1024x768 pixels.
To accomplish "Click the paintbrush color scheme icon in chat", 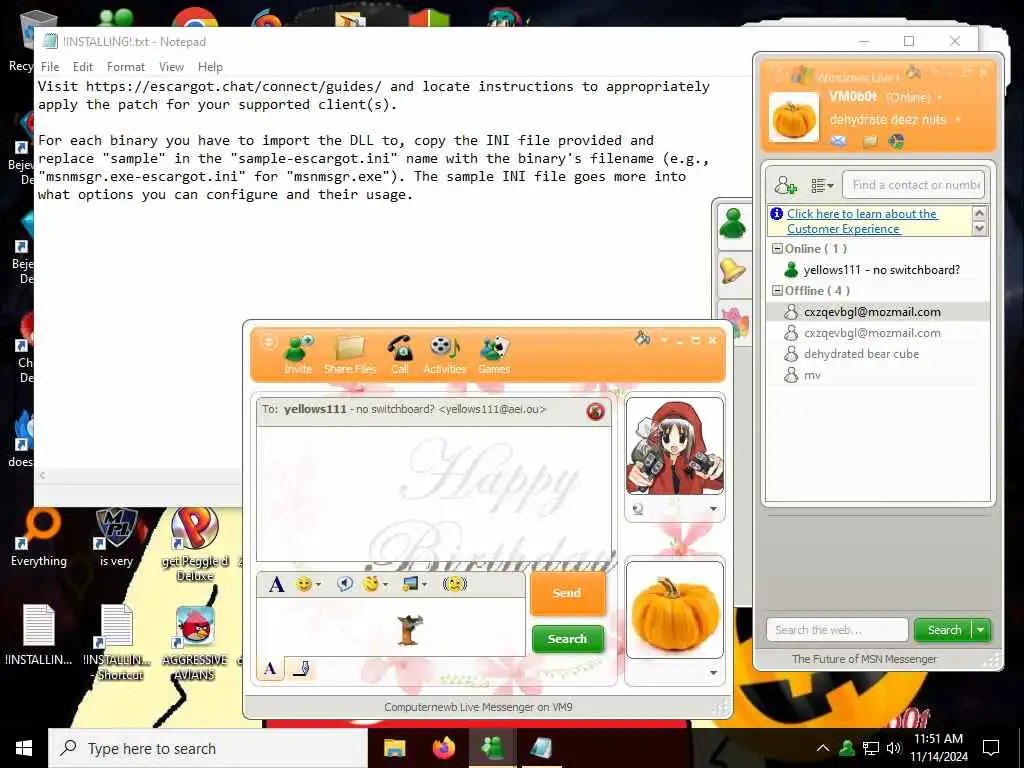I will pyautogui.click(x=643, y=338).
